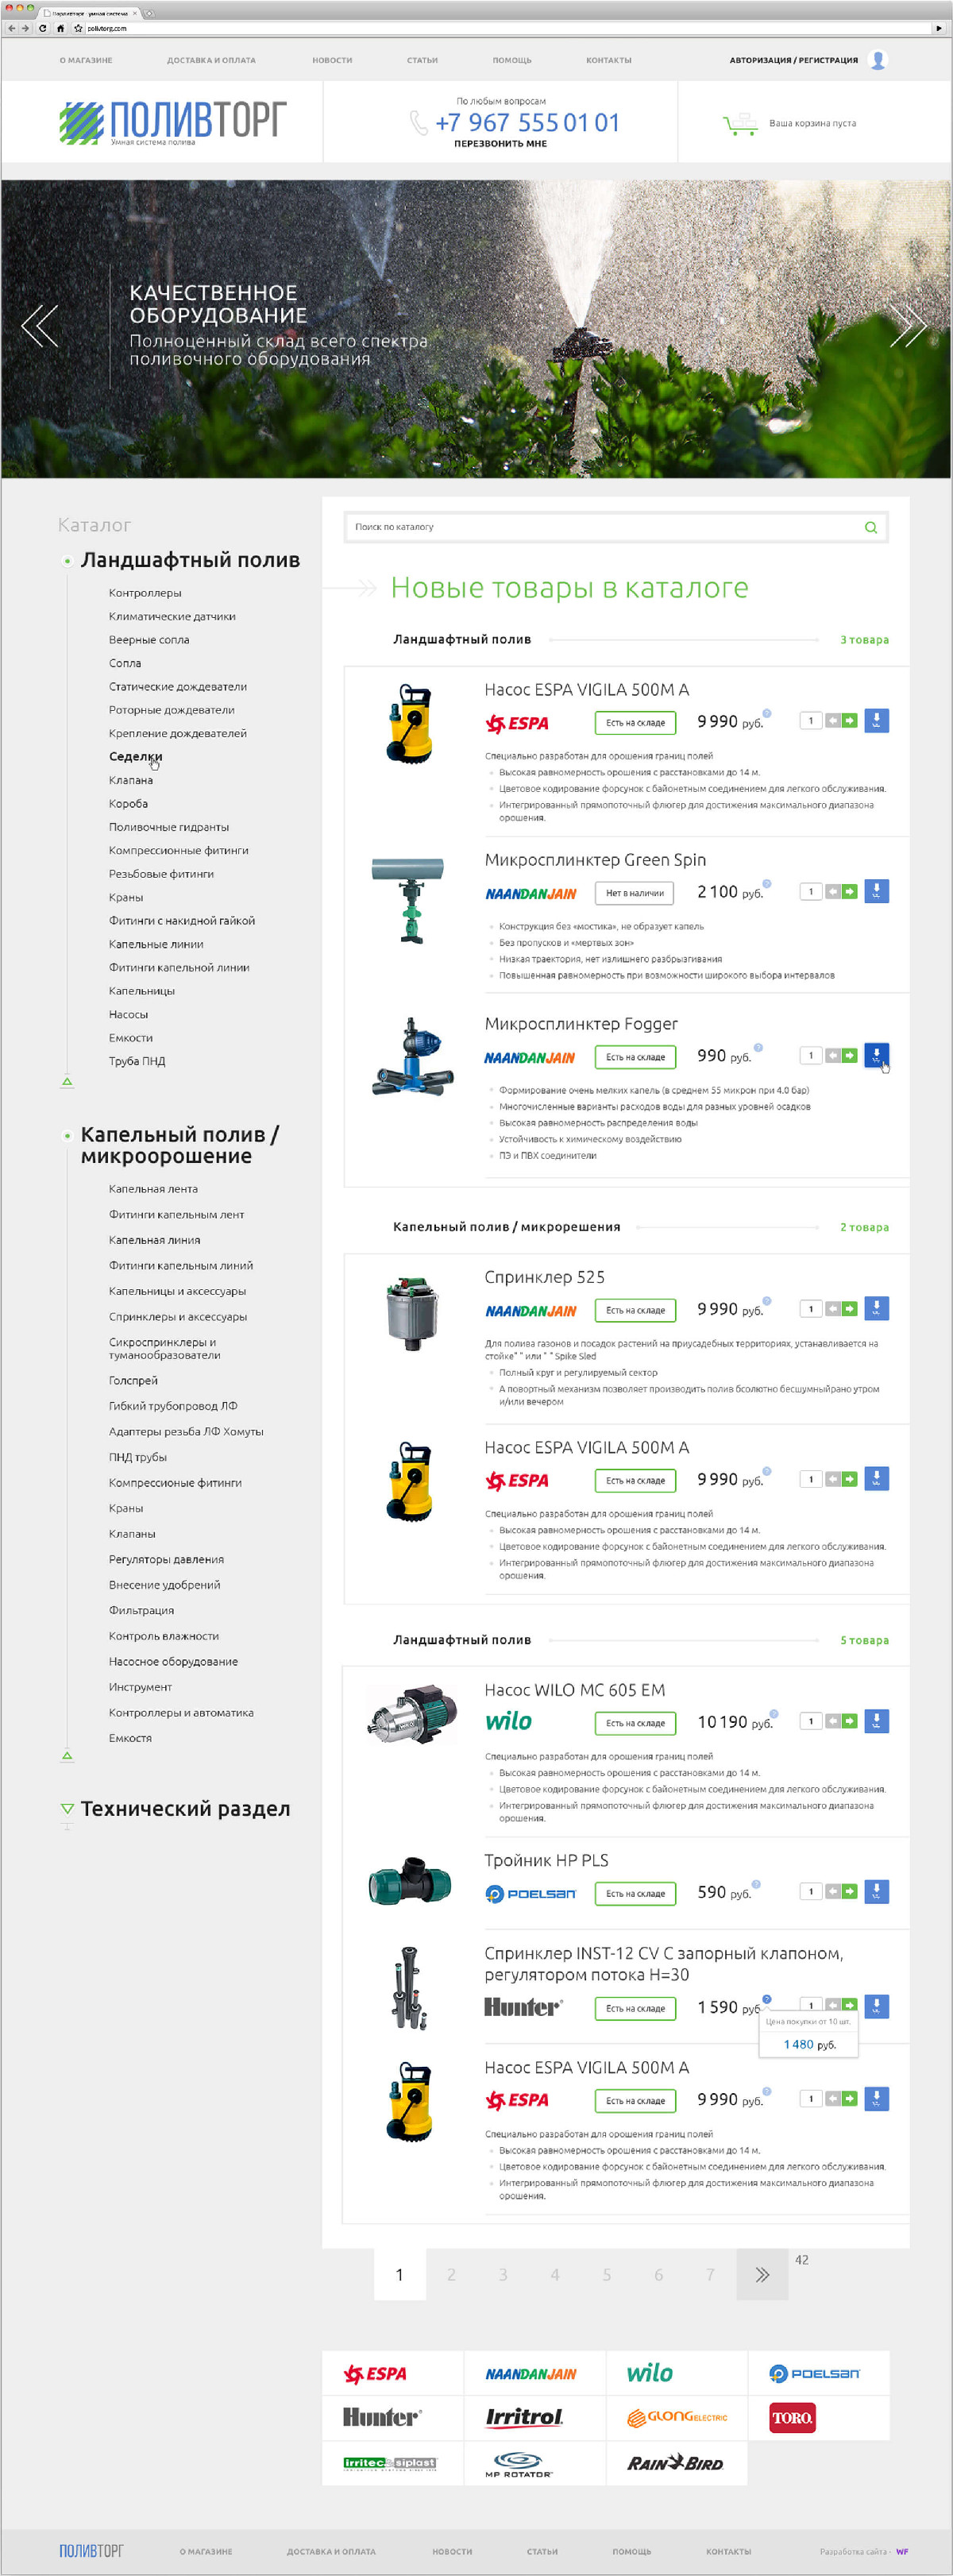Open the Доставка и оплата menu item
This screenshot has width=953, height=2576.
point(211,60)
